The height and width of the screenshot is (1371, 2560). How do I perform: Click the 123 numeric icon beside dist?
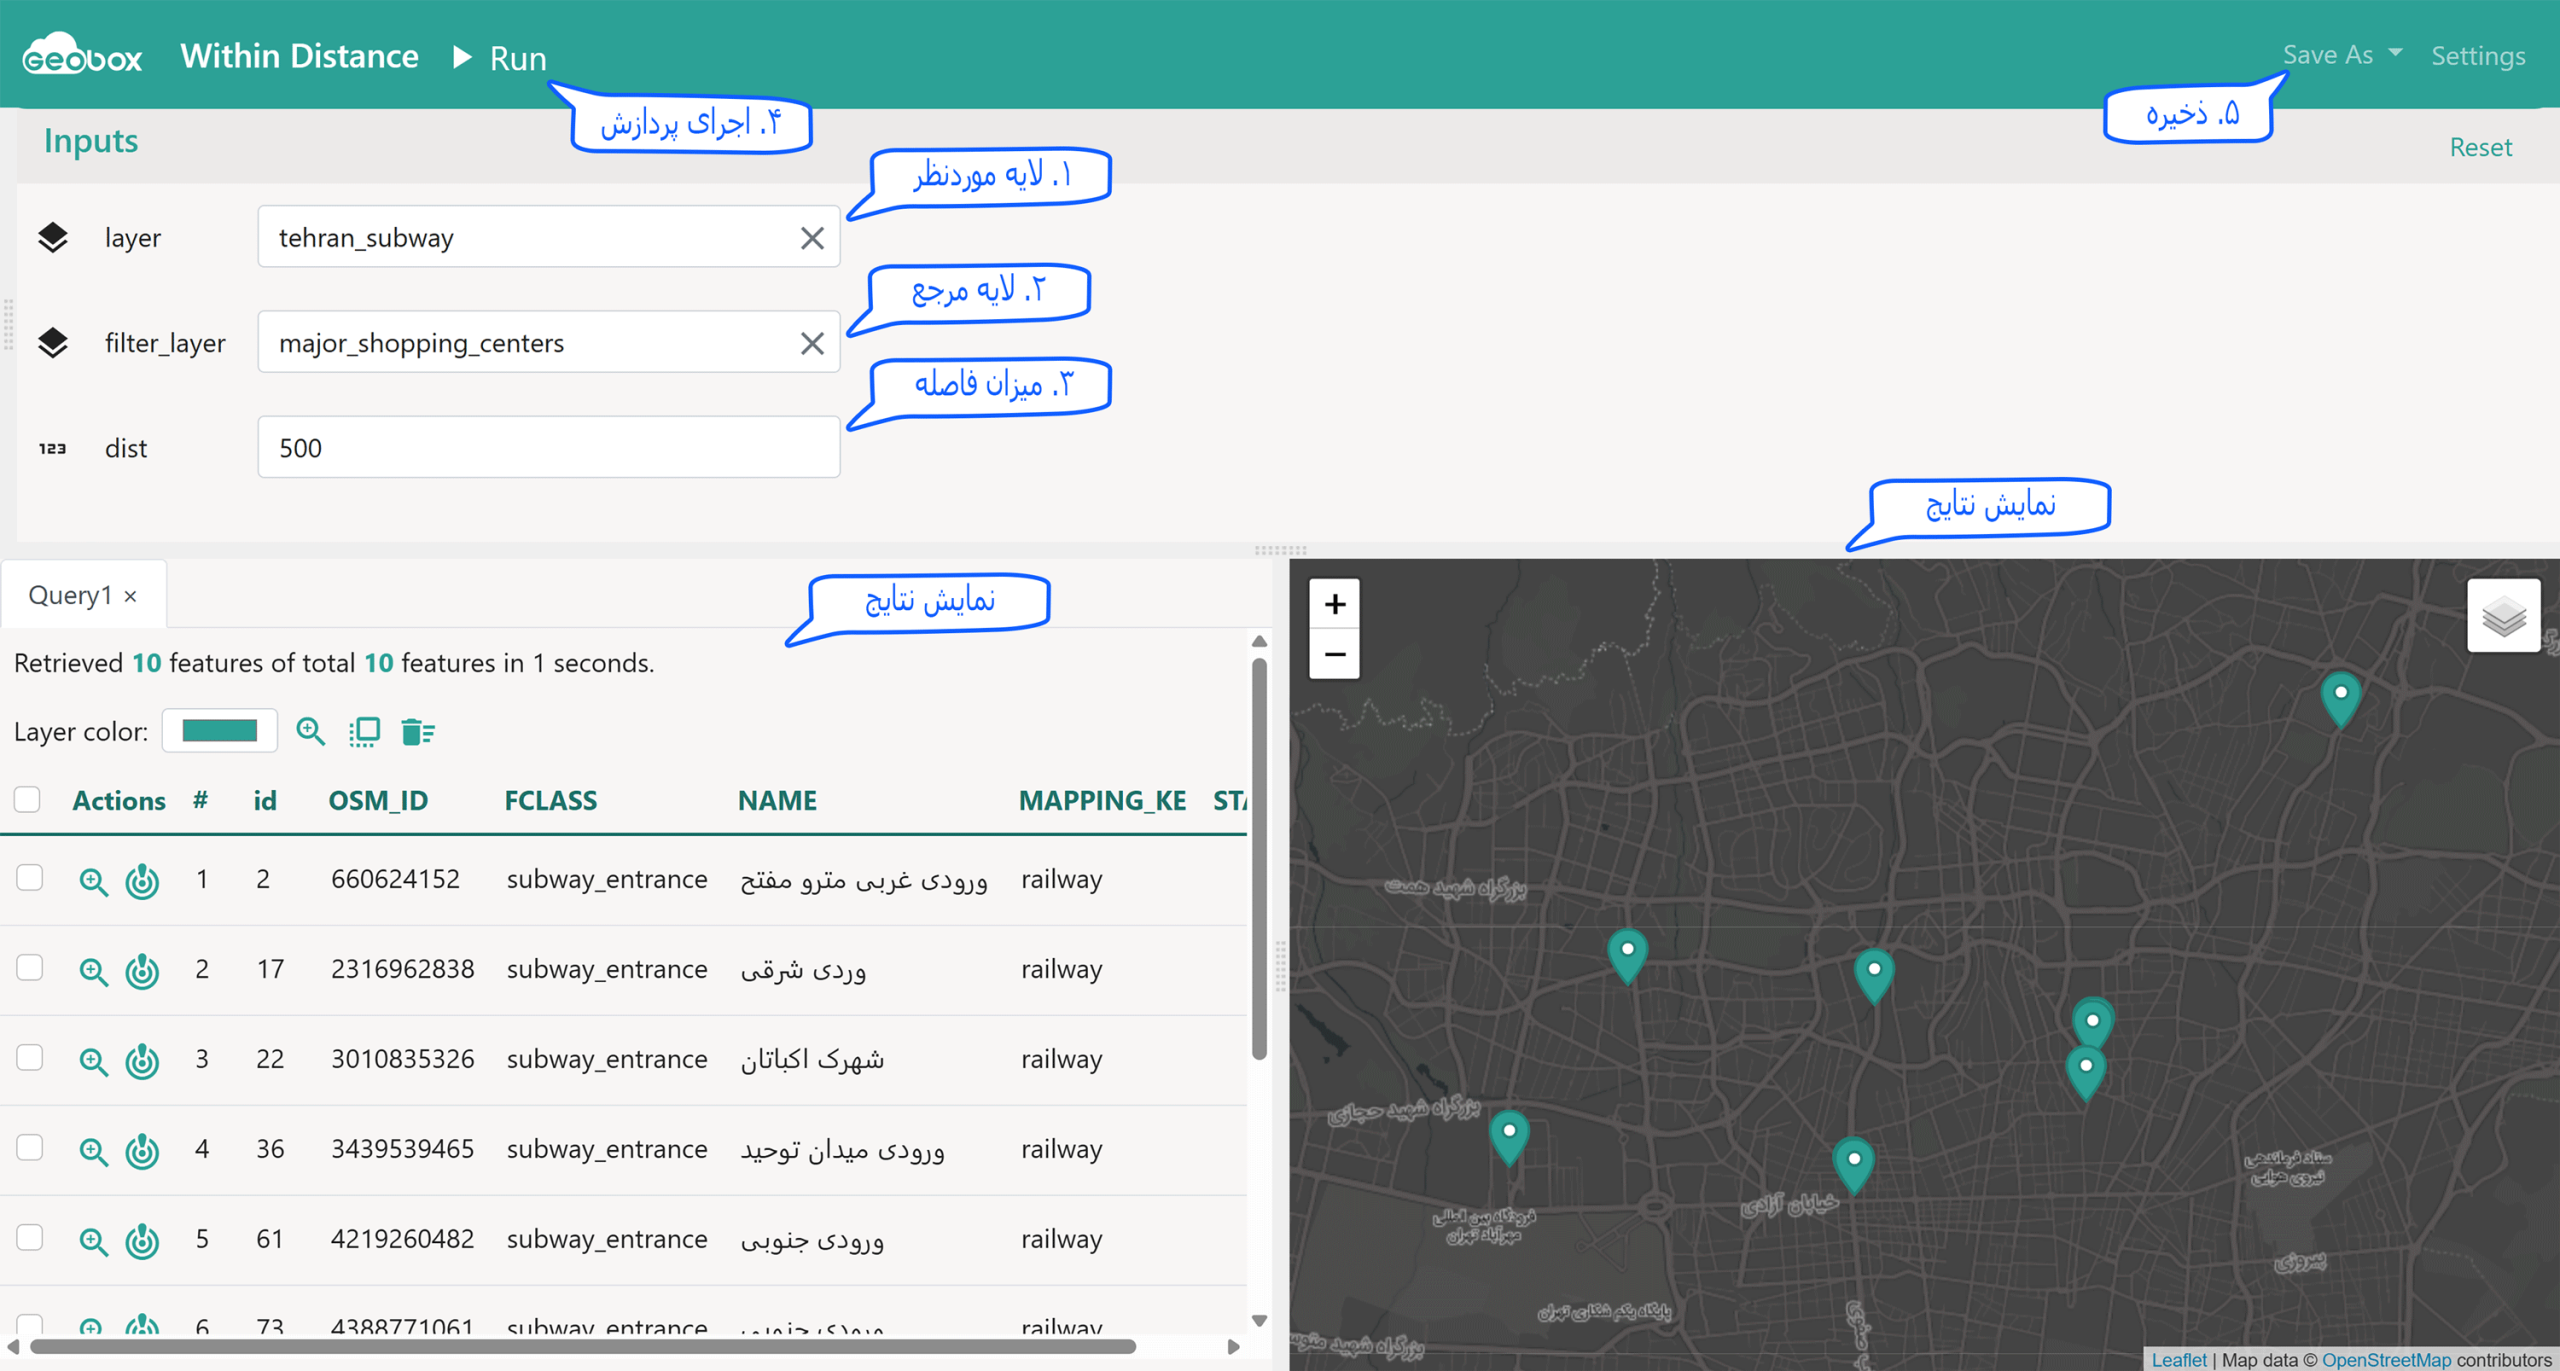click(x=53, y=448)
